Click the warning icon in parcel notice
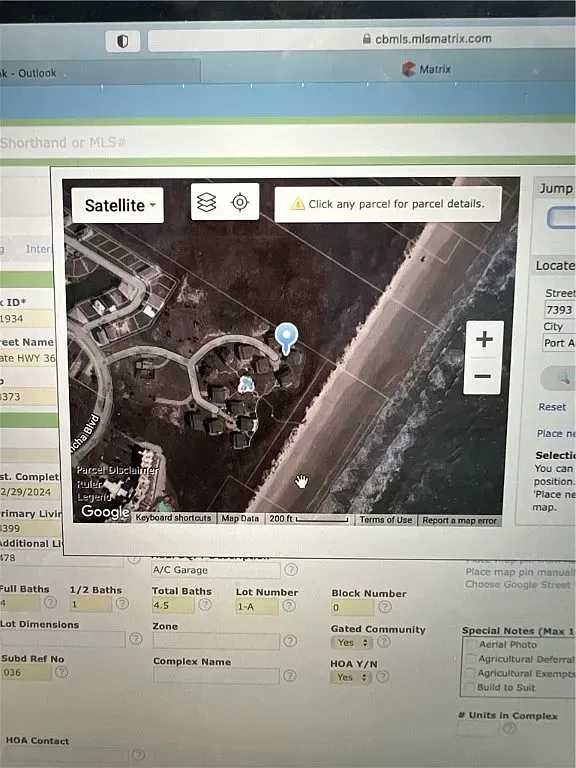576x768 pixels. 298,204
